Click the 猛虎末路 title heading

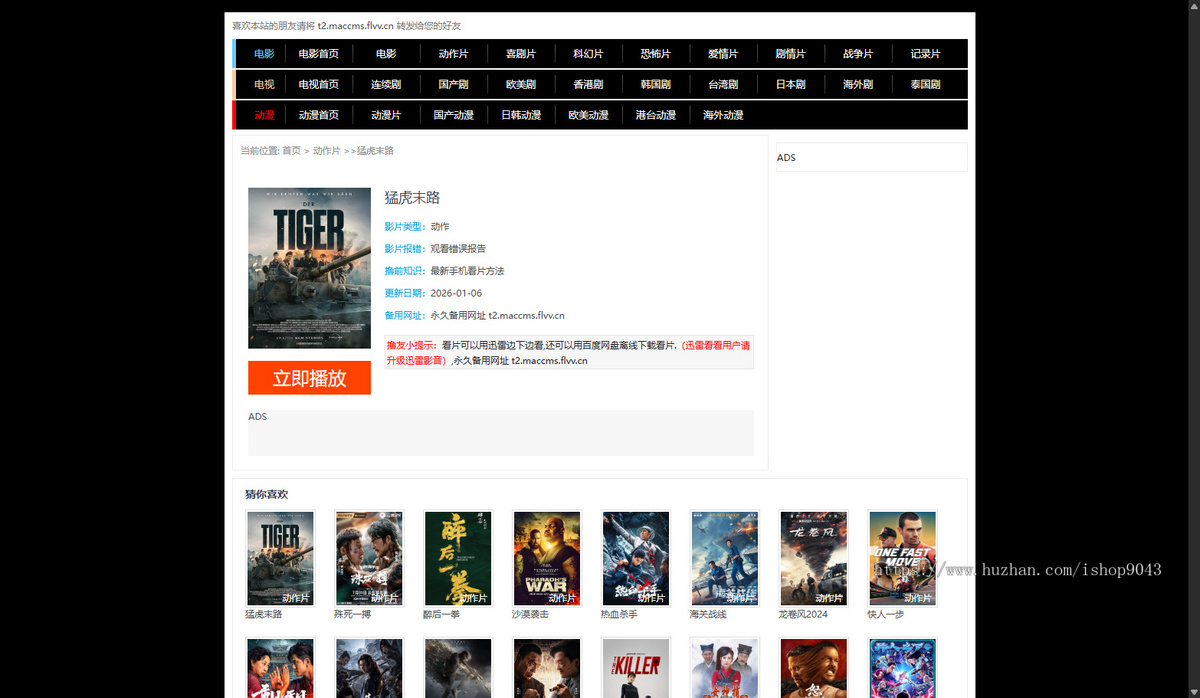412,198
